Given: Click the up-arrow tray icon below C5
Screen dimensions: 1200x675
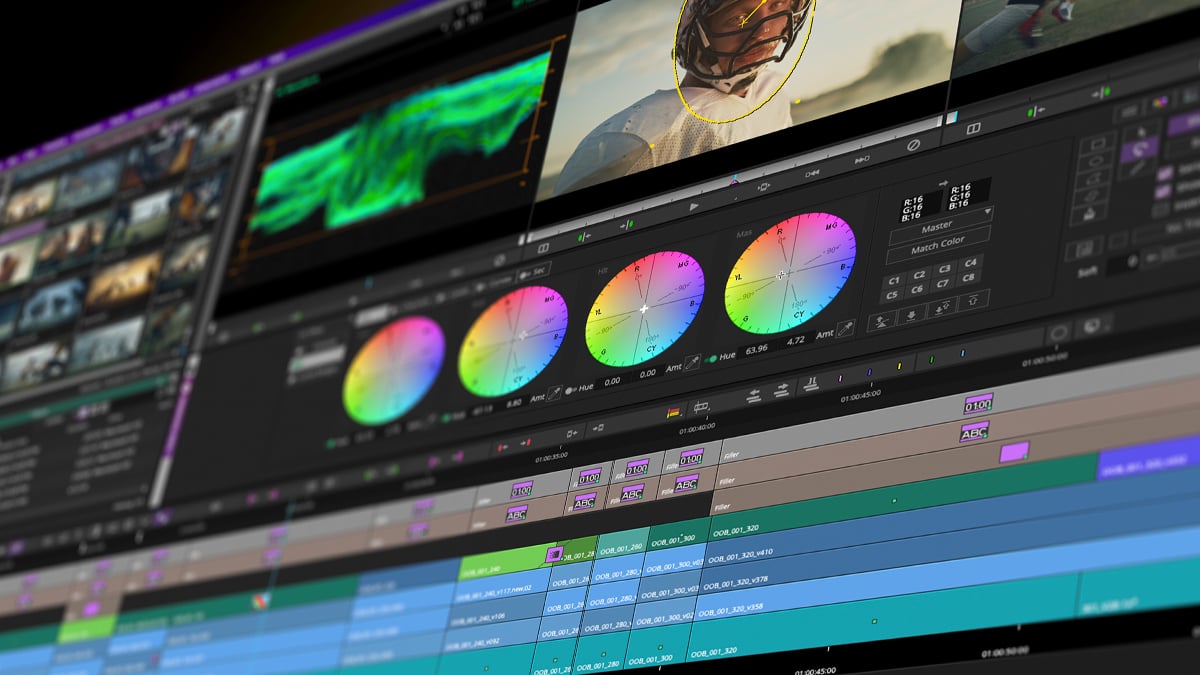Looking at the screenshot, I should click(881, 323).
